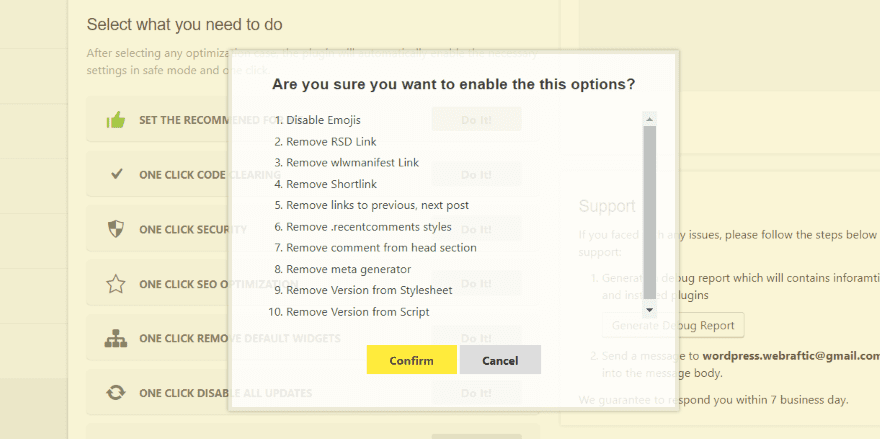Click Do It! for recommended settings
The width and height of the screenshot is (880, 439).
point(476,120)
